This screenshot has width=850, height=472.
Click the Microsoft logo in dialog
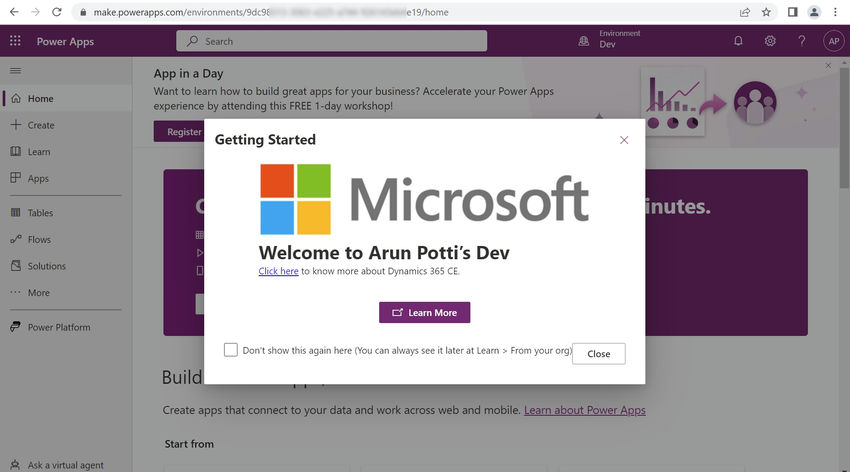(x=424, y=199)
